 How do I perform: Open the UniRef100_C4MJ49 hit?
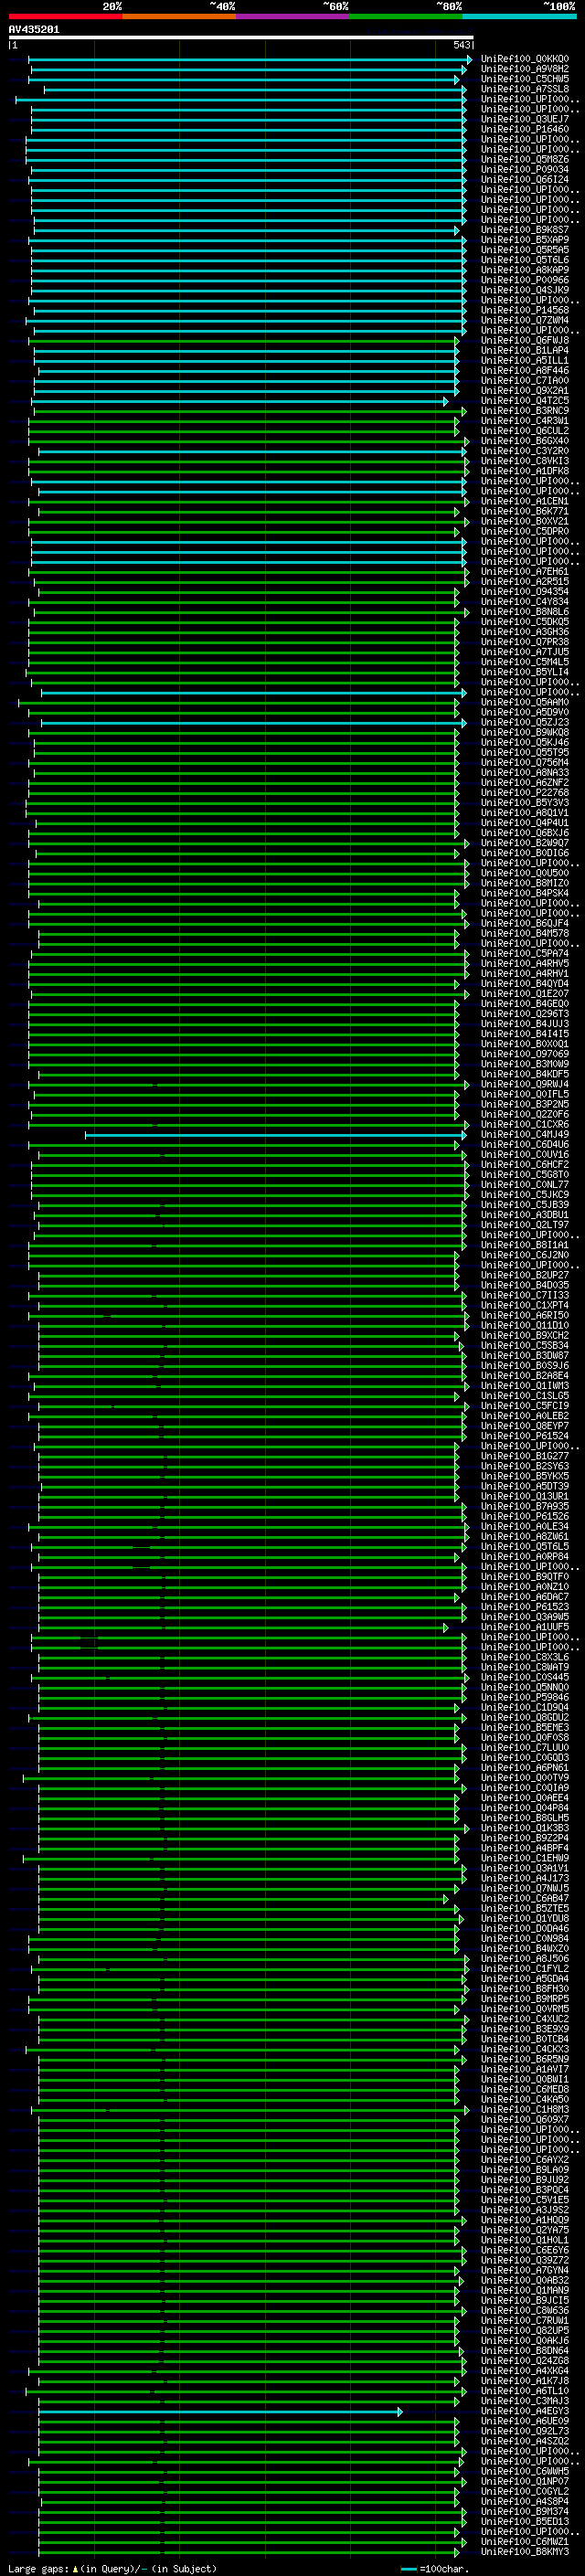[524, 1135]
